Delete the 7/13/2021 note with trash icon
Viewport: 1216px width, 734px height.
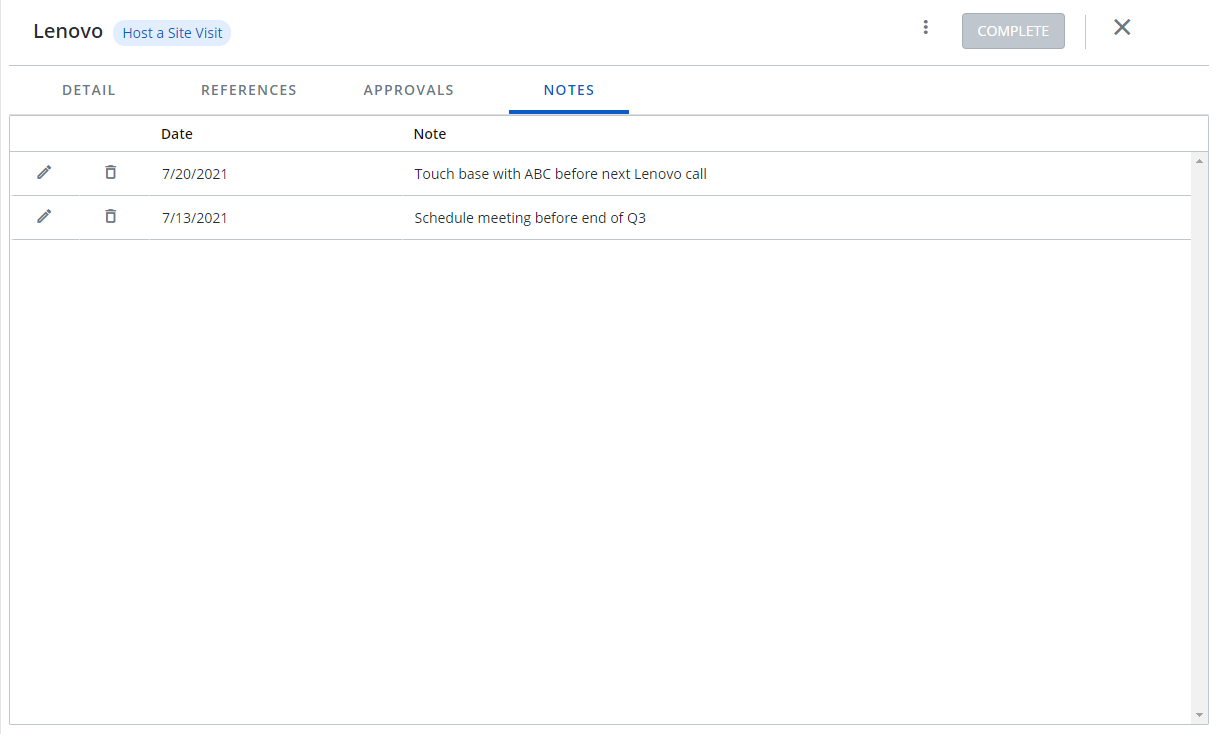click(110, 216)
